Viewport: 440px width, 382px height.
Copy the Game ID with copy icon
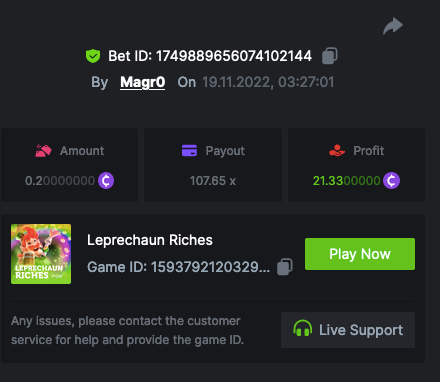coord(285,267)
